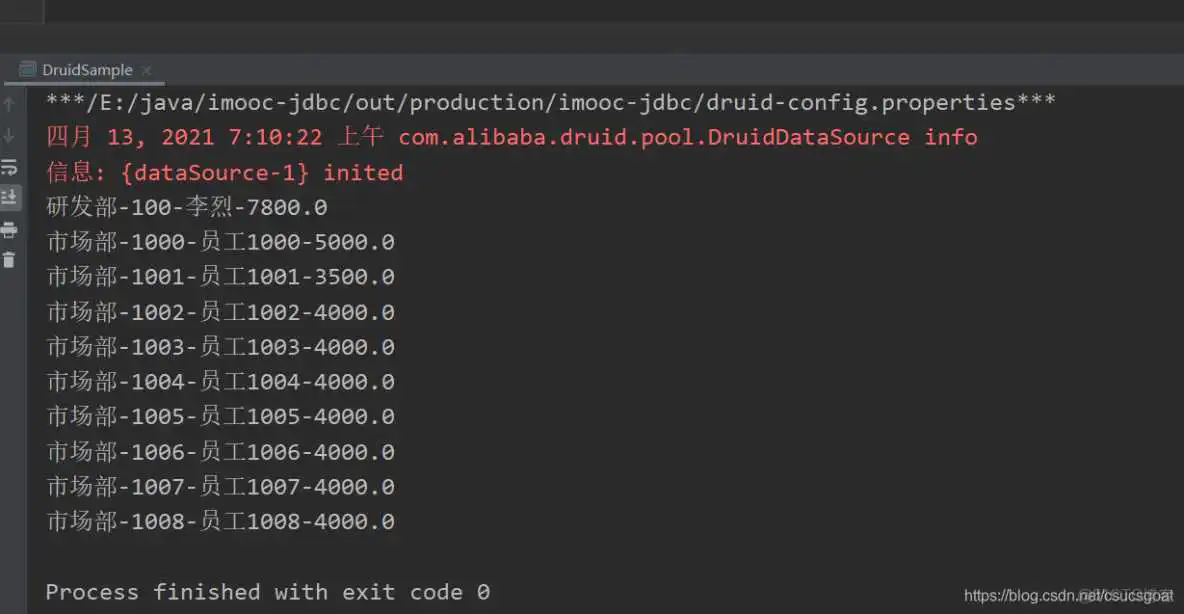Toggle the scroll-to-end console icon

coord(9,198)
